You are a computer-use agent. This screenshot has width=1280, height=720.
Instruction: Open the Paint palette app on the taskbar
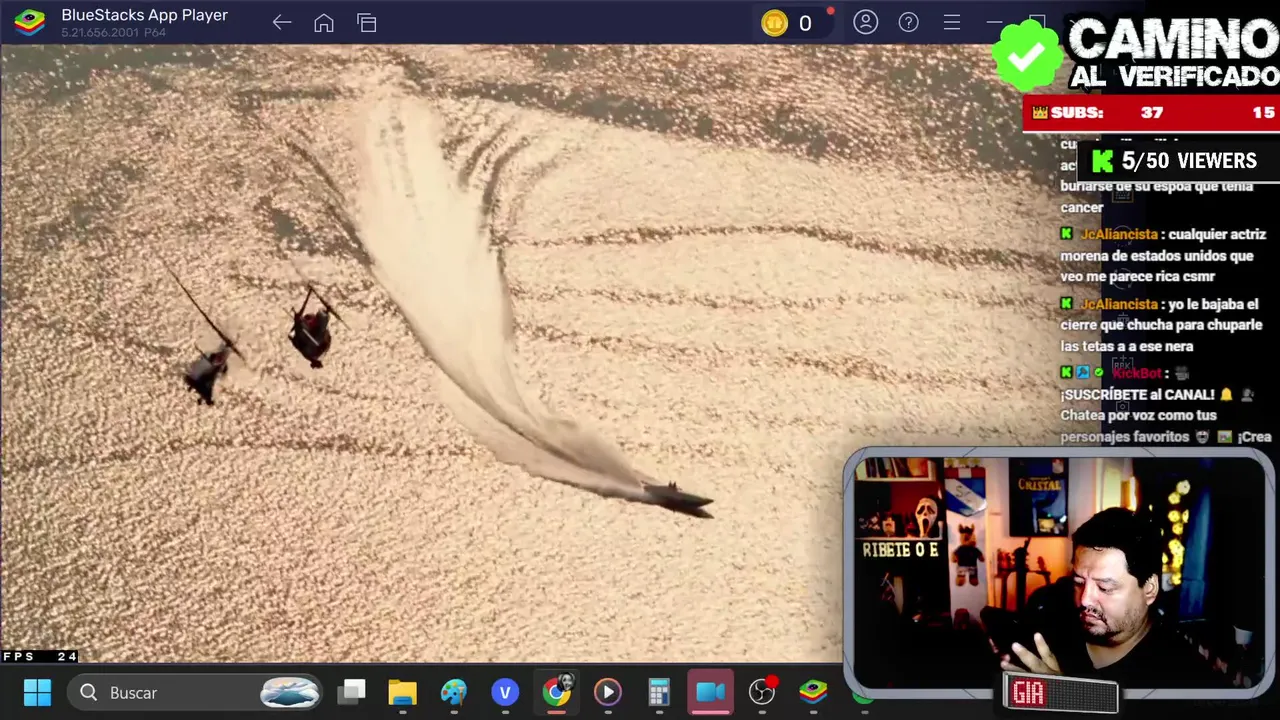pos(454,692)
